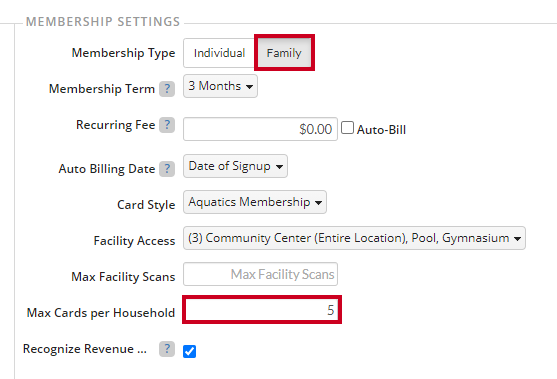This screenshot has width=557, height=379.
Task: Focus the Recurring Fee amount field
Action: (260, 129)
